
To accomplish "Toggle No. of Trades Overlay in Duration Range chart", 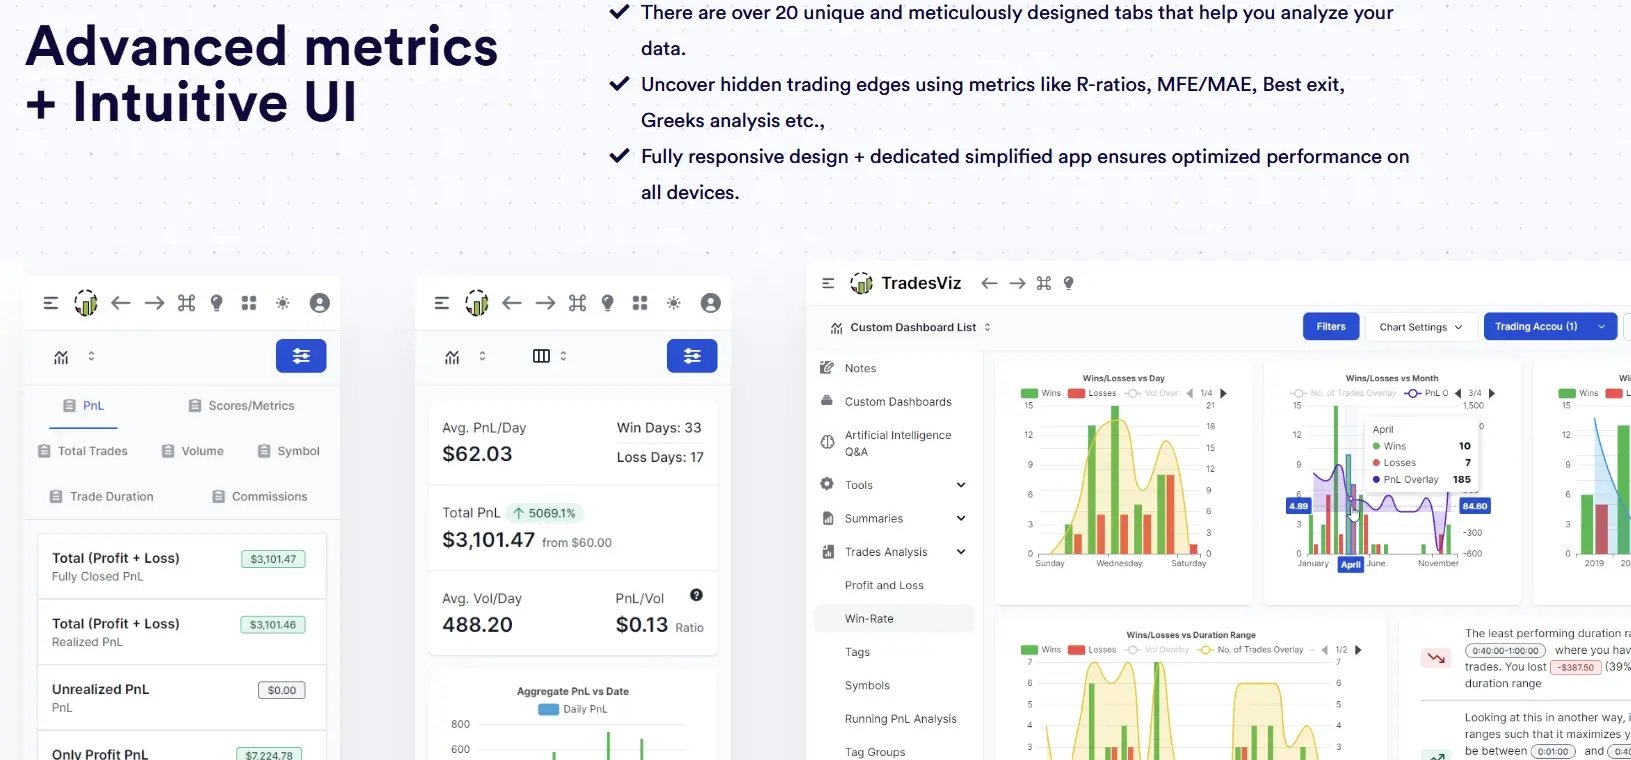I will click(1250, 650).
